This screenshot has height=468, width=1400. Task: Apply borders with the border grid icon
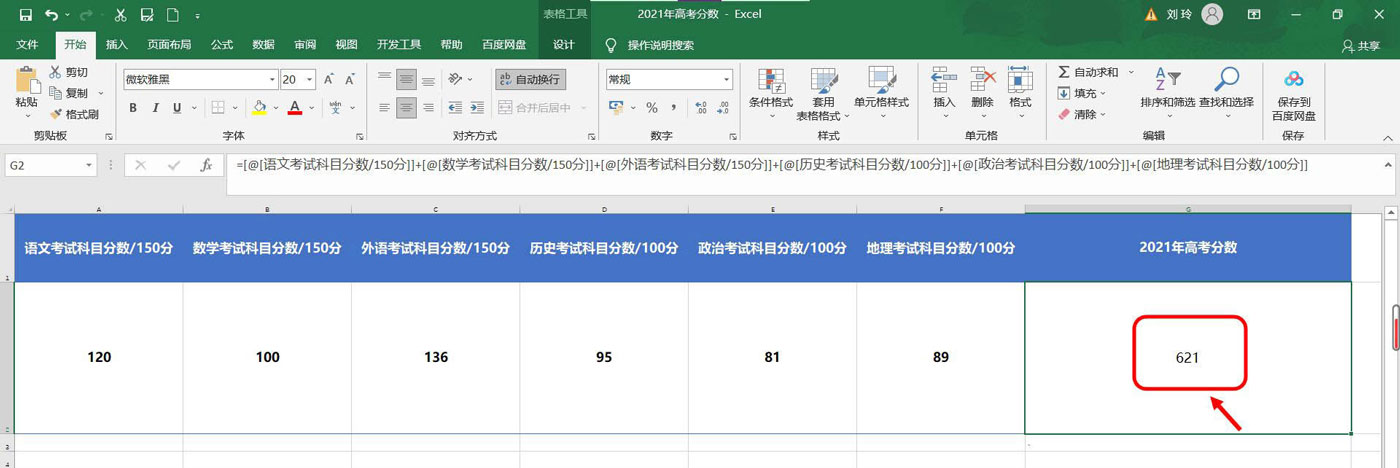[x=216, y=108]
